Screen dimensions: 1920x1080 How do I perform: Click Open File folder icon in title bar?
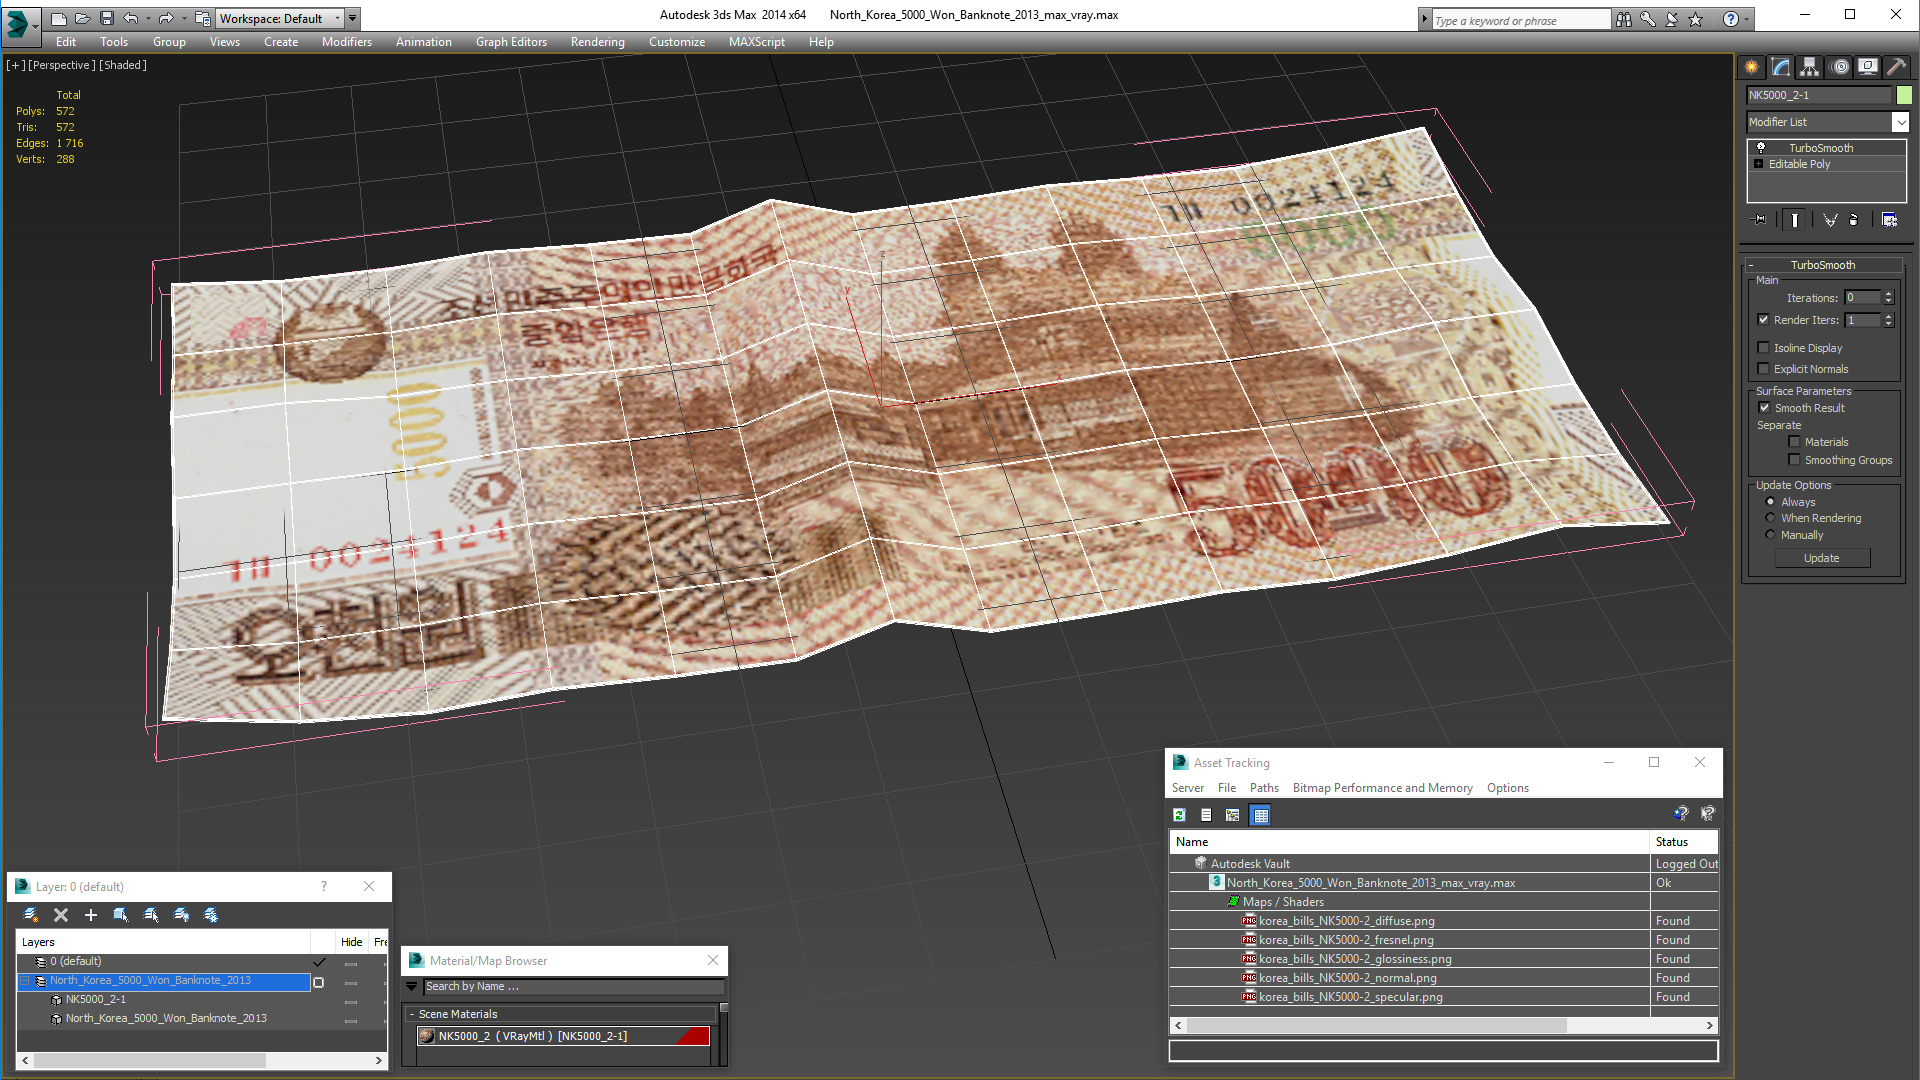[x=83, y=18]
